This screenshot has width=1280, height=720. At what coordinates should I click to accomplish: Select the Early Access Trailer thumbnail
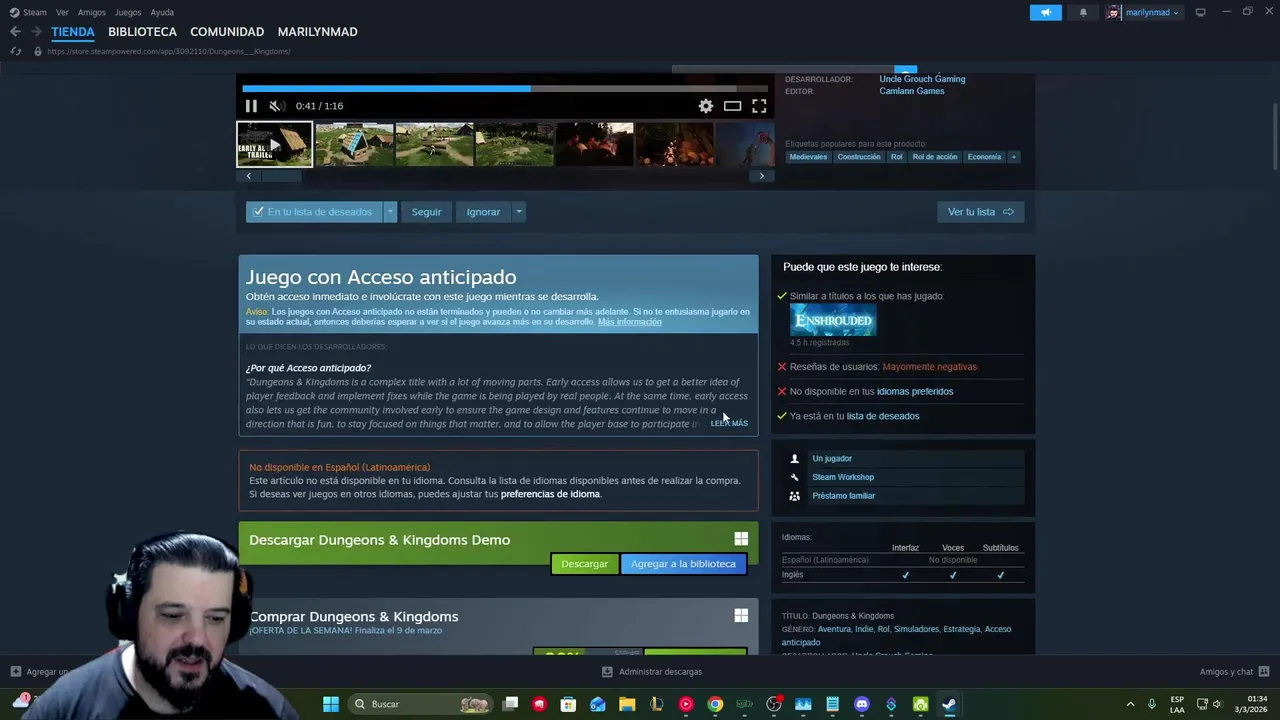pyautogui.click(x=274, y=145)
